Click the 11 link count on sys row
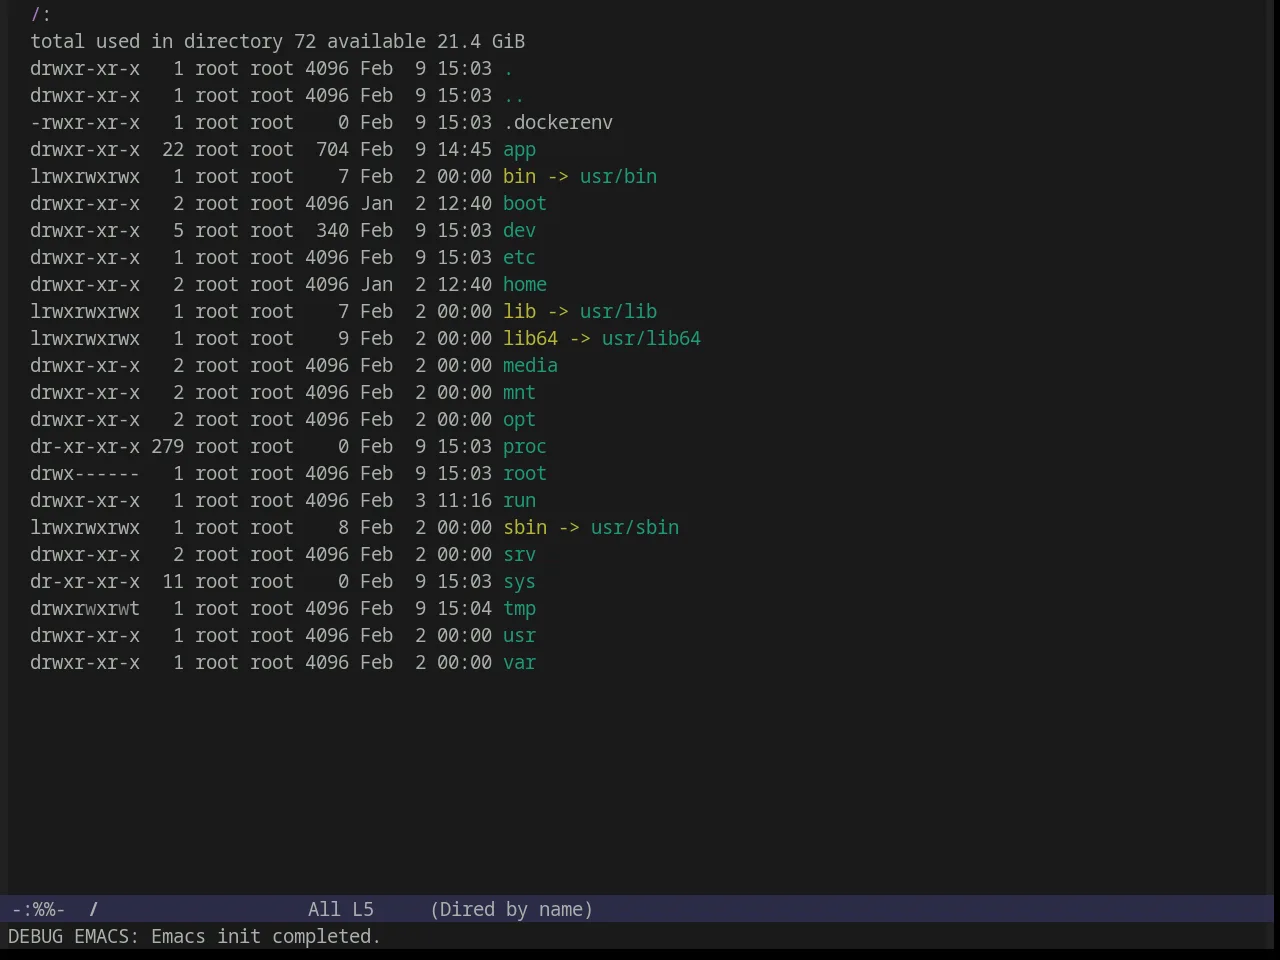The height and width of the screenshot is (960, 1280). [173, 581]
